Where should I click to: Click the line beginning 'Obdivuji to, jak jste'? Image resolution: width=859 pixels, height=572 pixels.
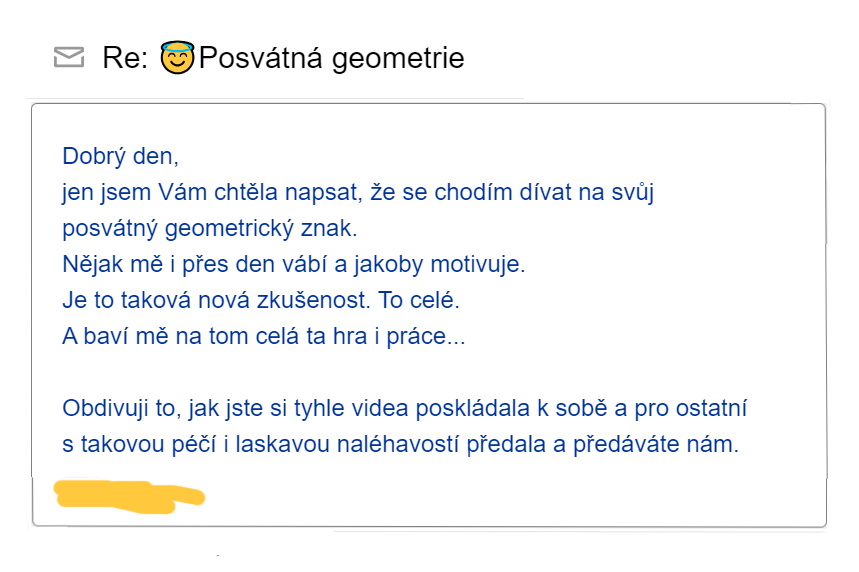[404, 409]
